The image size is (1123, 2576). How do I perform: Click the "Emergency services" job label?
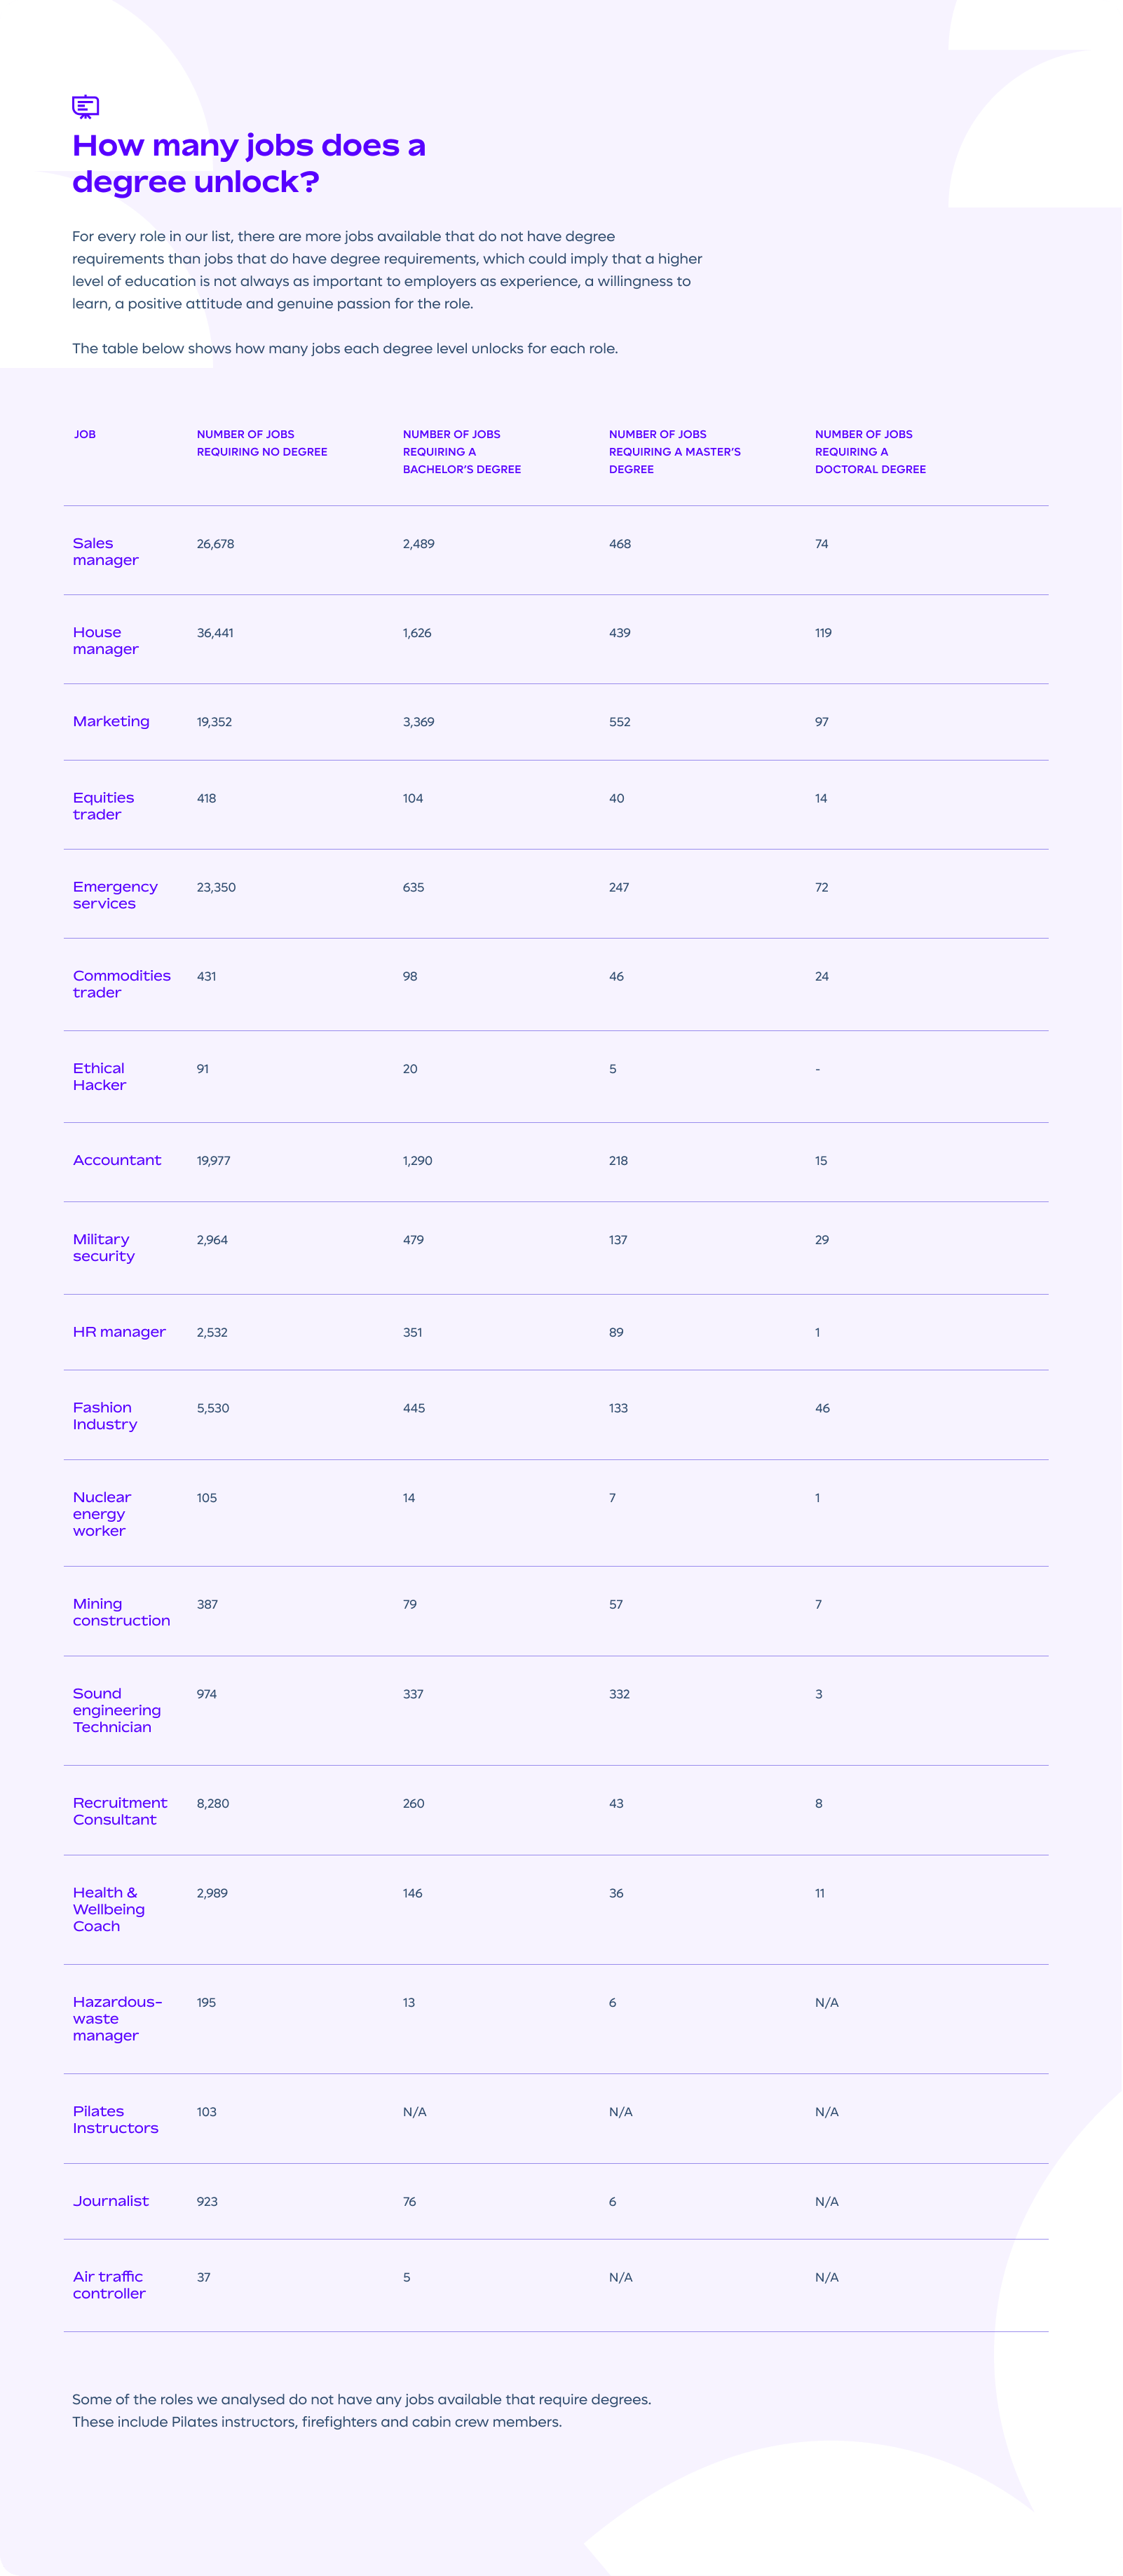tap(115, 895)
